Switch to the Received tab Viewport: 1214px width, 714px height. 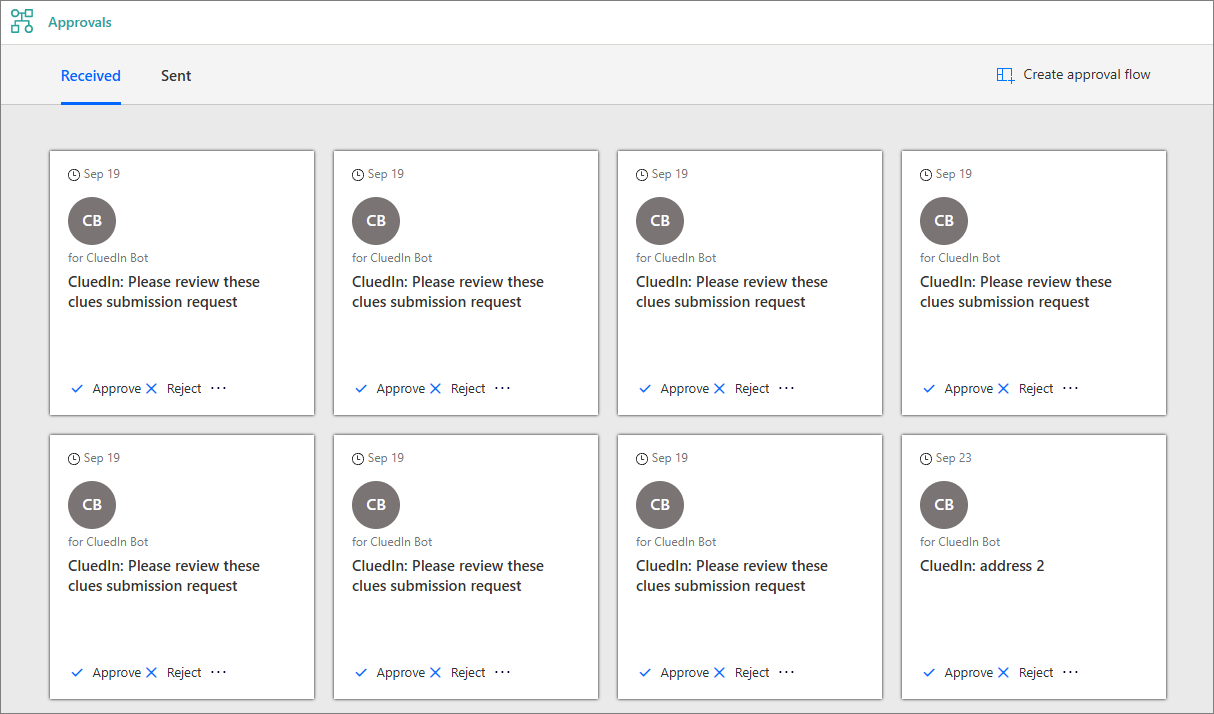pyautogui.click(x=91, y=76)
